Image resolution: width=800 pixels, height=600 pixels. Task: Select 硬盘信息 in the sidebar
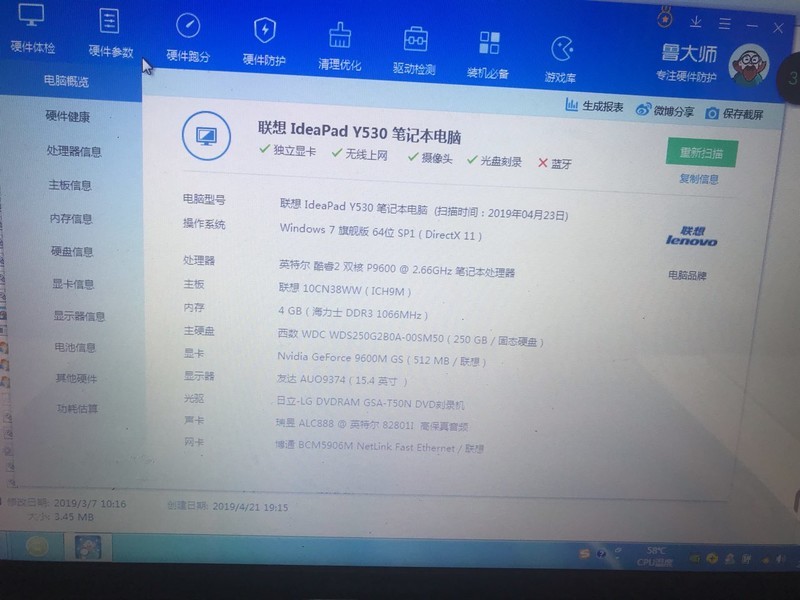[x=72, y=251]
